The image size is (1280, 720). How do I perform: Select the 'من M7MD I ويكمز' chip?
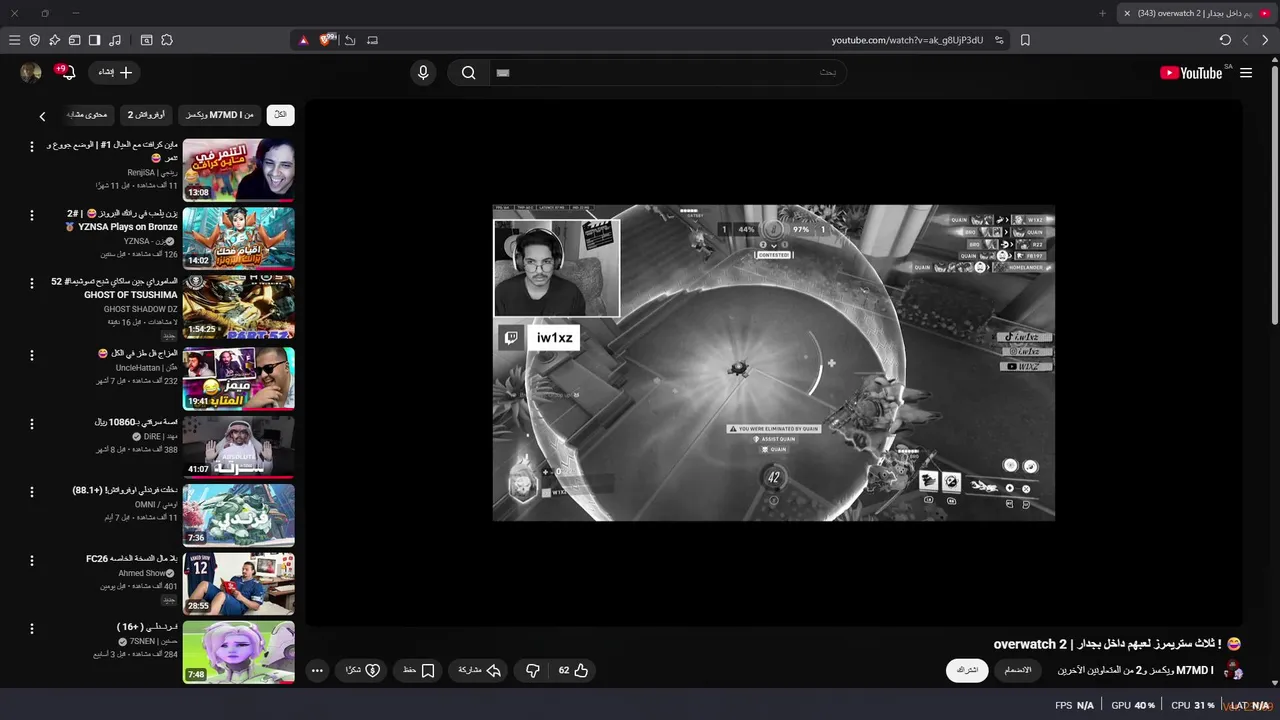pyautogui.click(x=220, y=115)
